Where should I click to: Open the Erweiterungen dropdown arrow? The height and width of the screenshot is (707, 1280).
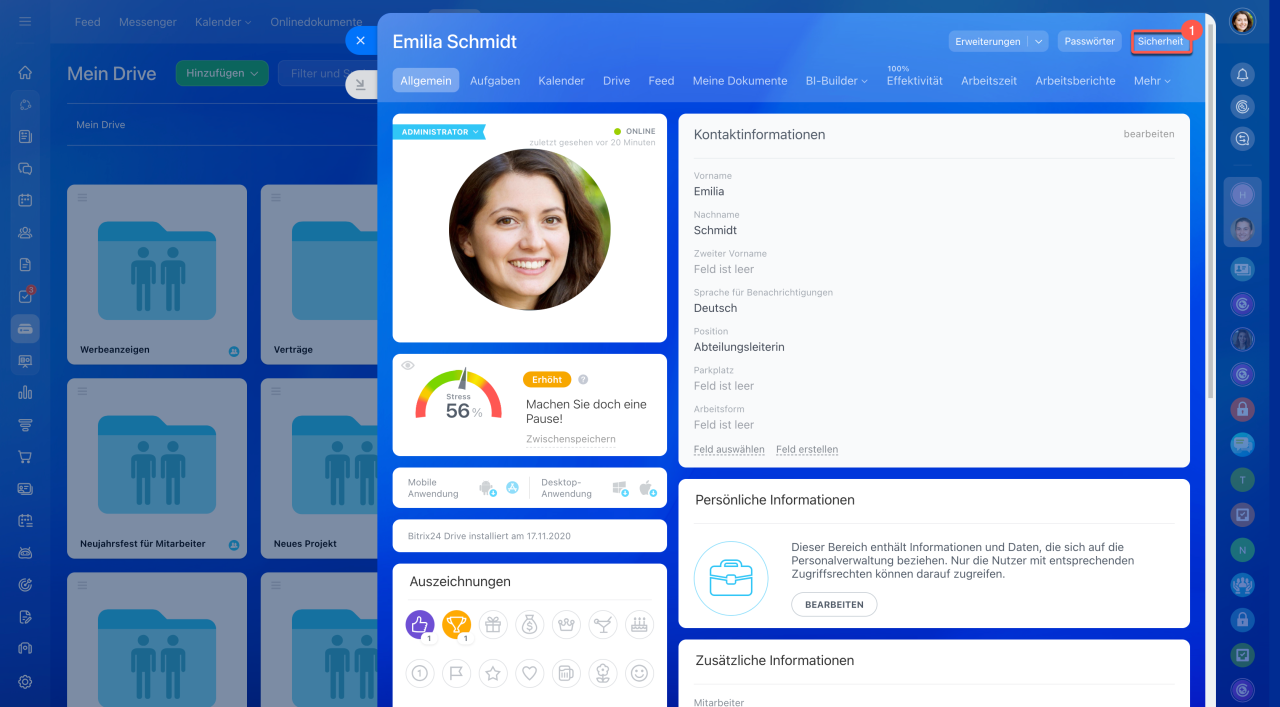(x=1039, y=41)
